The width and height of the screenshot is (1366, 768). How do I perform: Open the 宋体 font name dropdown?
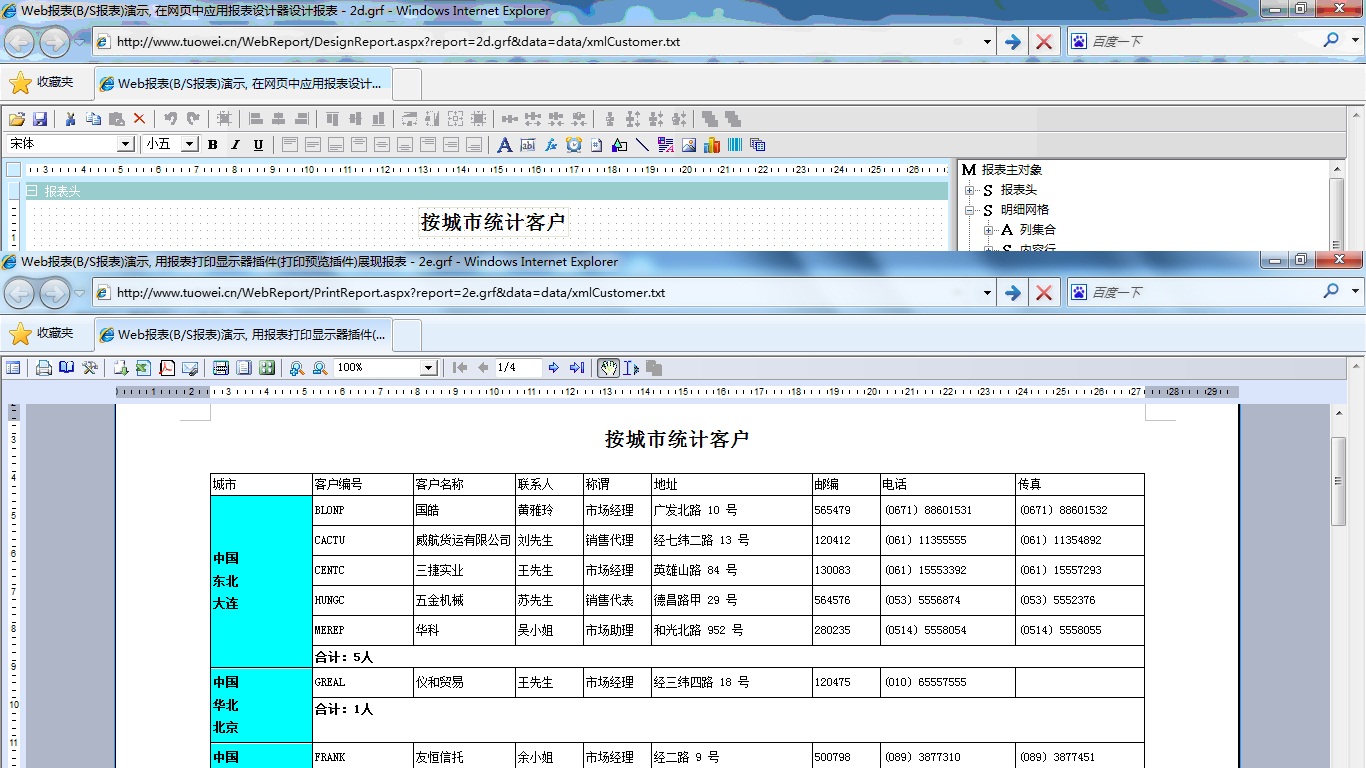pos(125,145)
